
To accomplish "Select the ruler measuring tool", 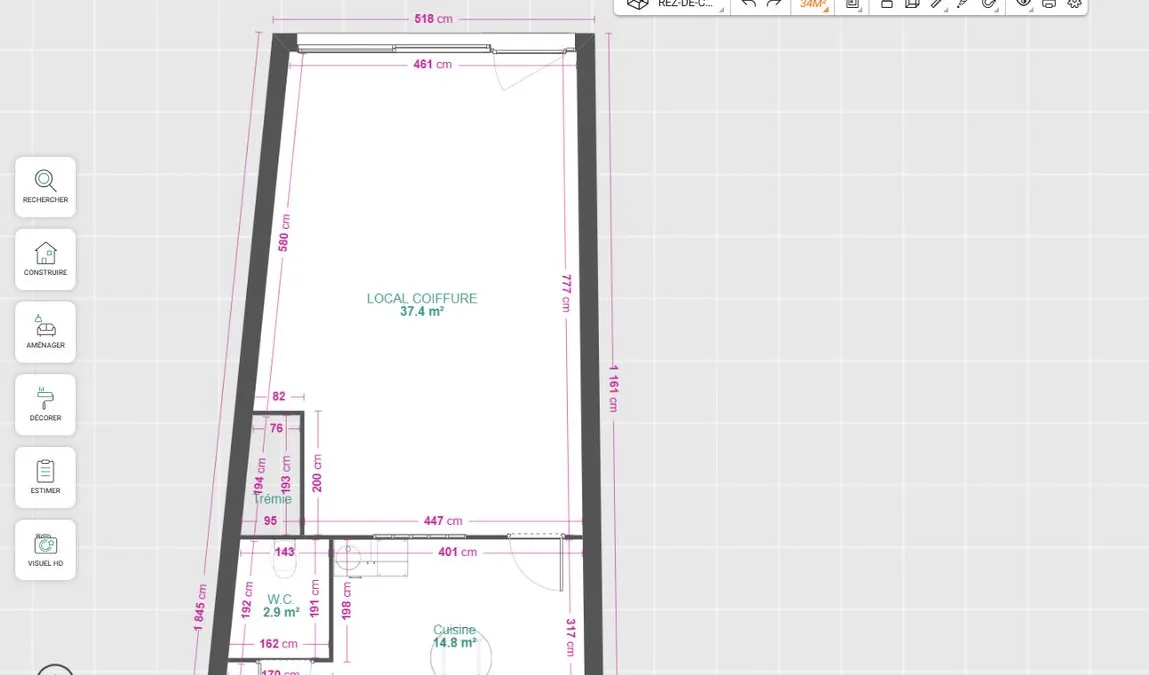I will tap(937, 4).
